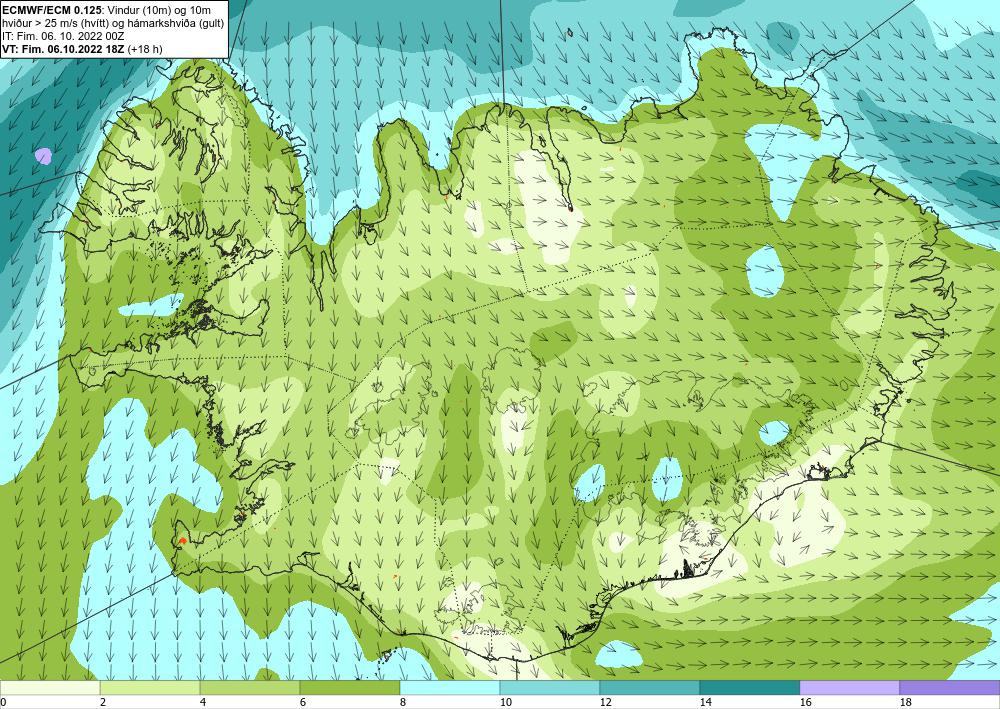Click the medium teal 12–14 m/s legend swatch

click(650, 687)
